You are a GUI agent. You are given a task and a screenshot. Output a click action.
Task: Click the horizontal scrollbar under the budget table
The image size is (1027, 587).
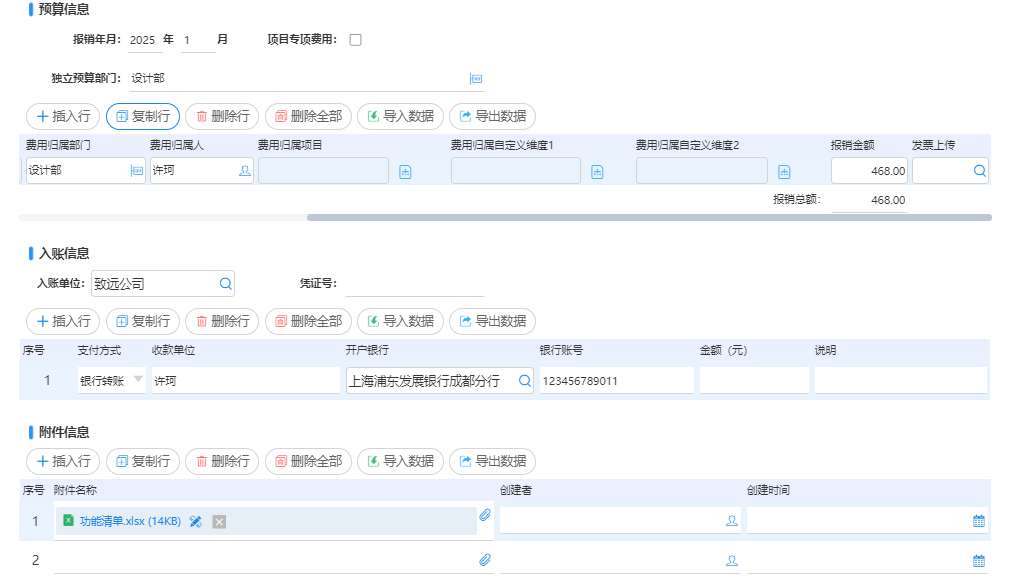[649, 218]
